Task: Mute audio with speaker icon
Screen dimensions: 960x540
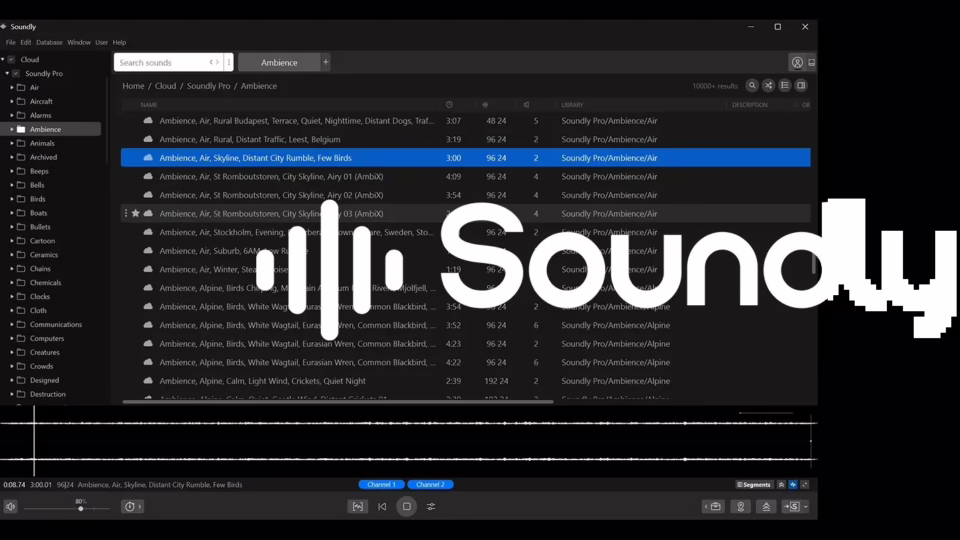Action: (x=10, y=507)
